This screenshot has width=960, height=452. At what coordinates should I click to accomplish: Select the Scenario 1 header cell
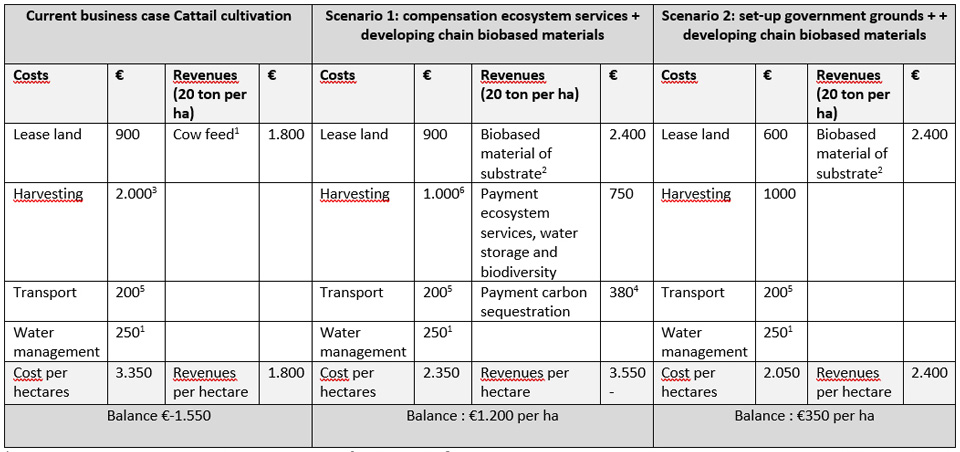click(x=482, y=31)
